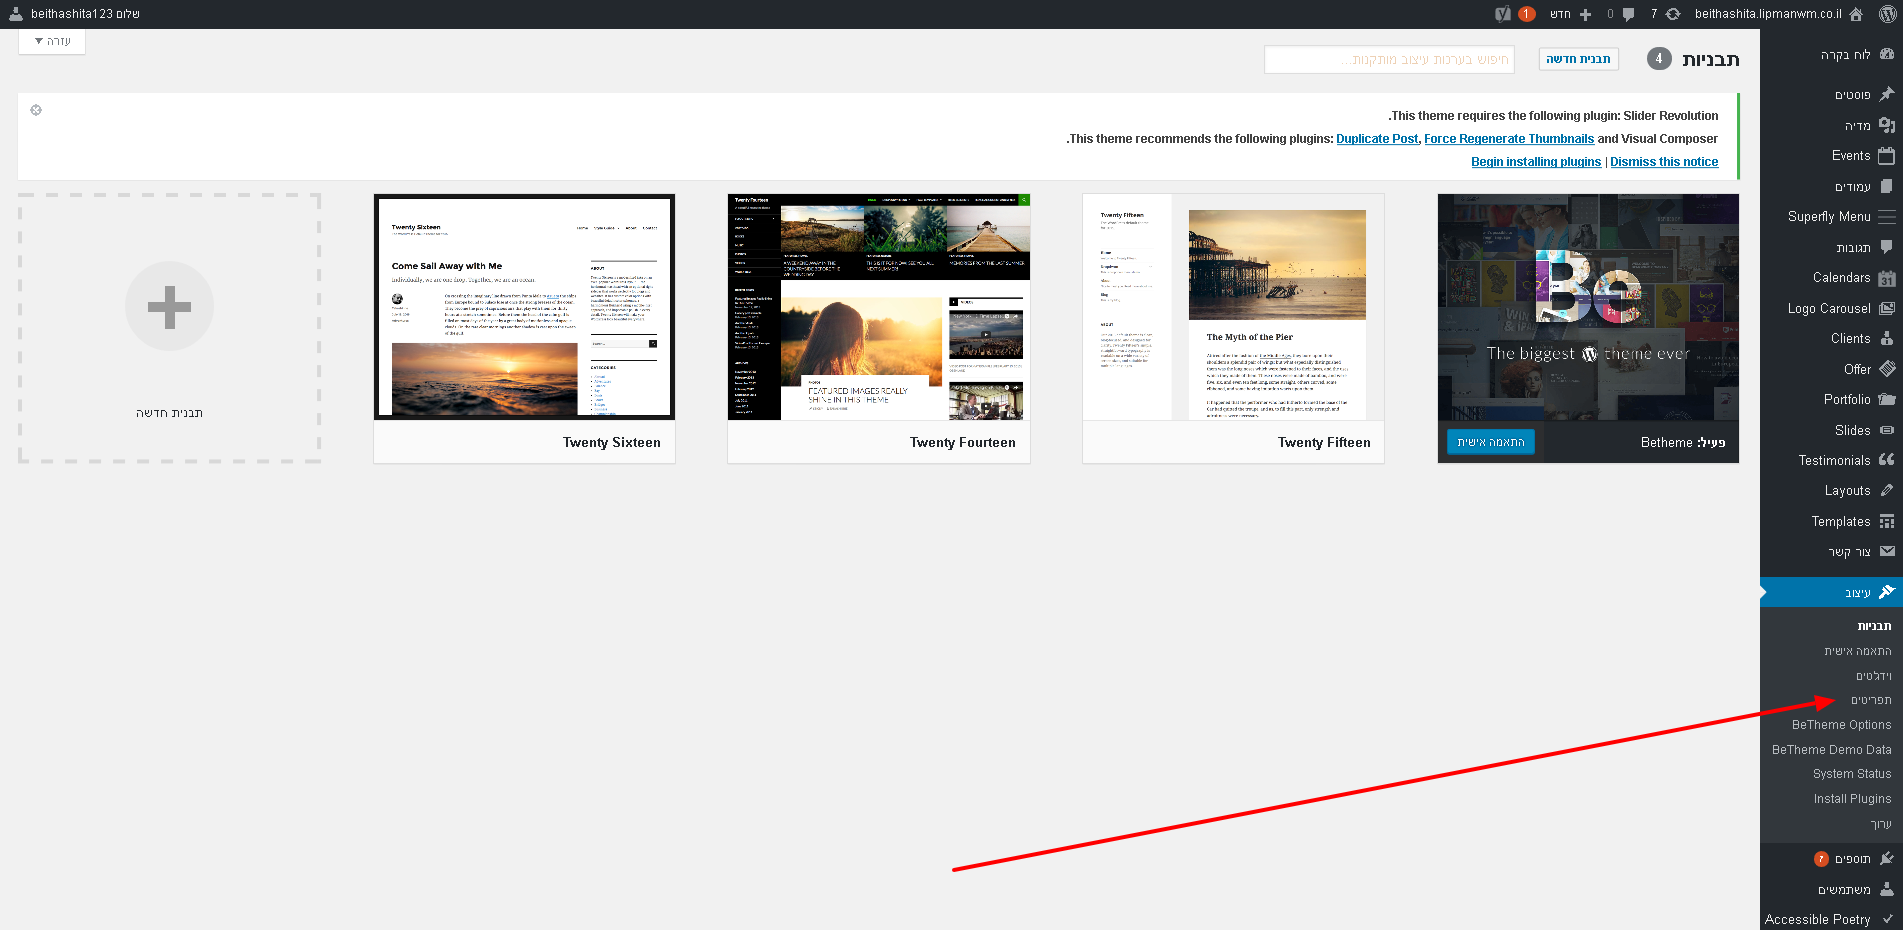Dismiss the plugin notice with the X icon
Viewport: 1903px width, 930px height.
pyautogui.click(x=36, y=110)
